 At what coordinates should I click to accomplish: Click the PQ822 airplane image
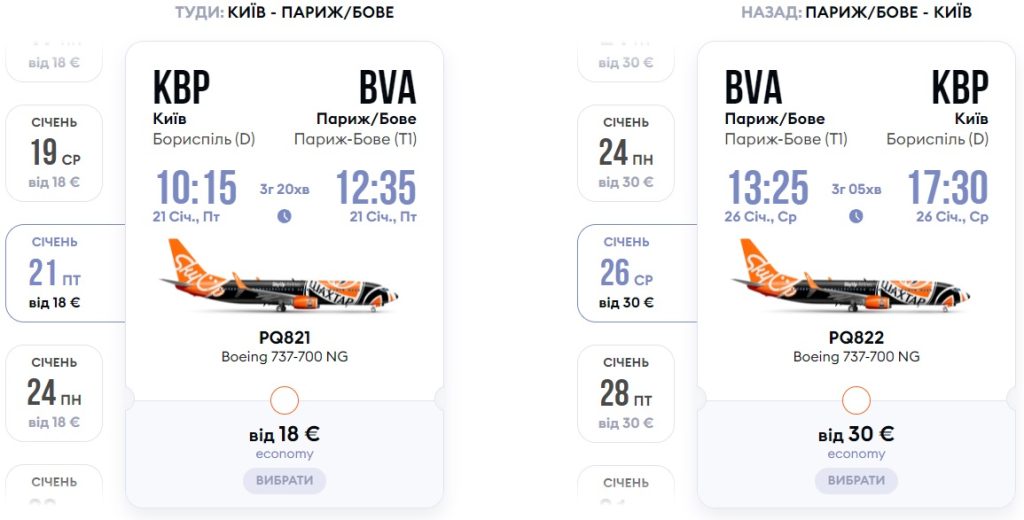851,277
